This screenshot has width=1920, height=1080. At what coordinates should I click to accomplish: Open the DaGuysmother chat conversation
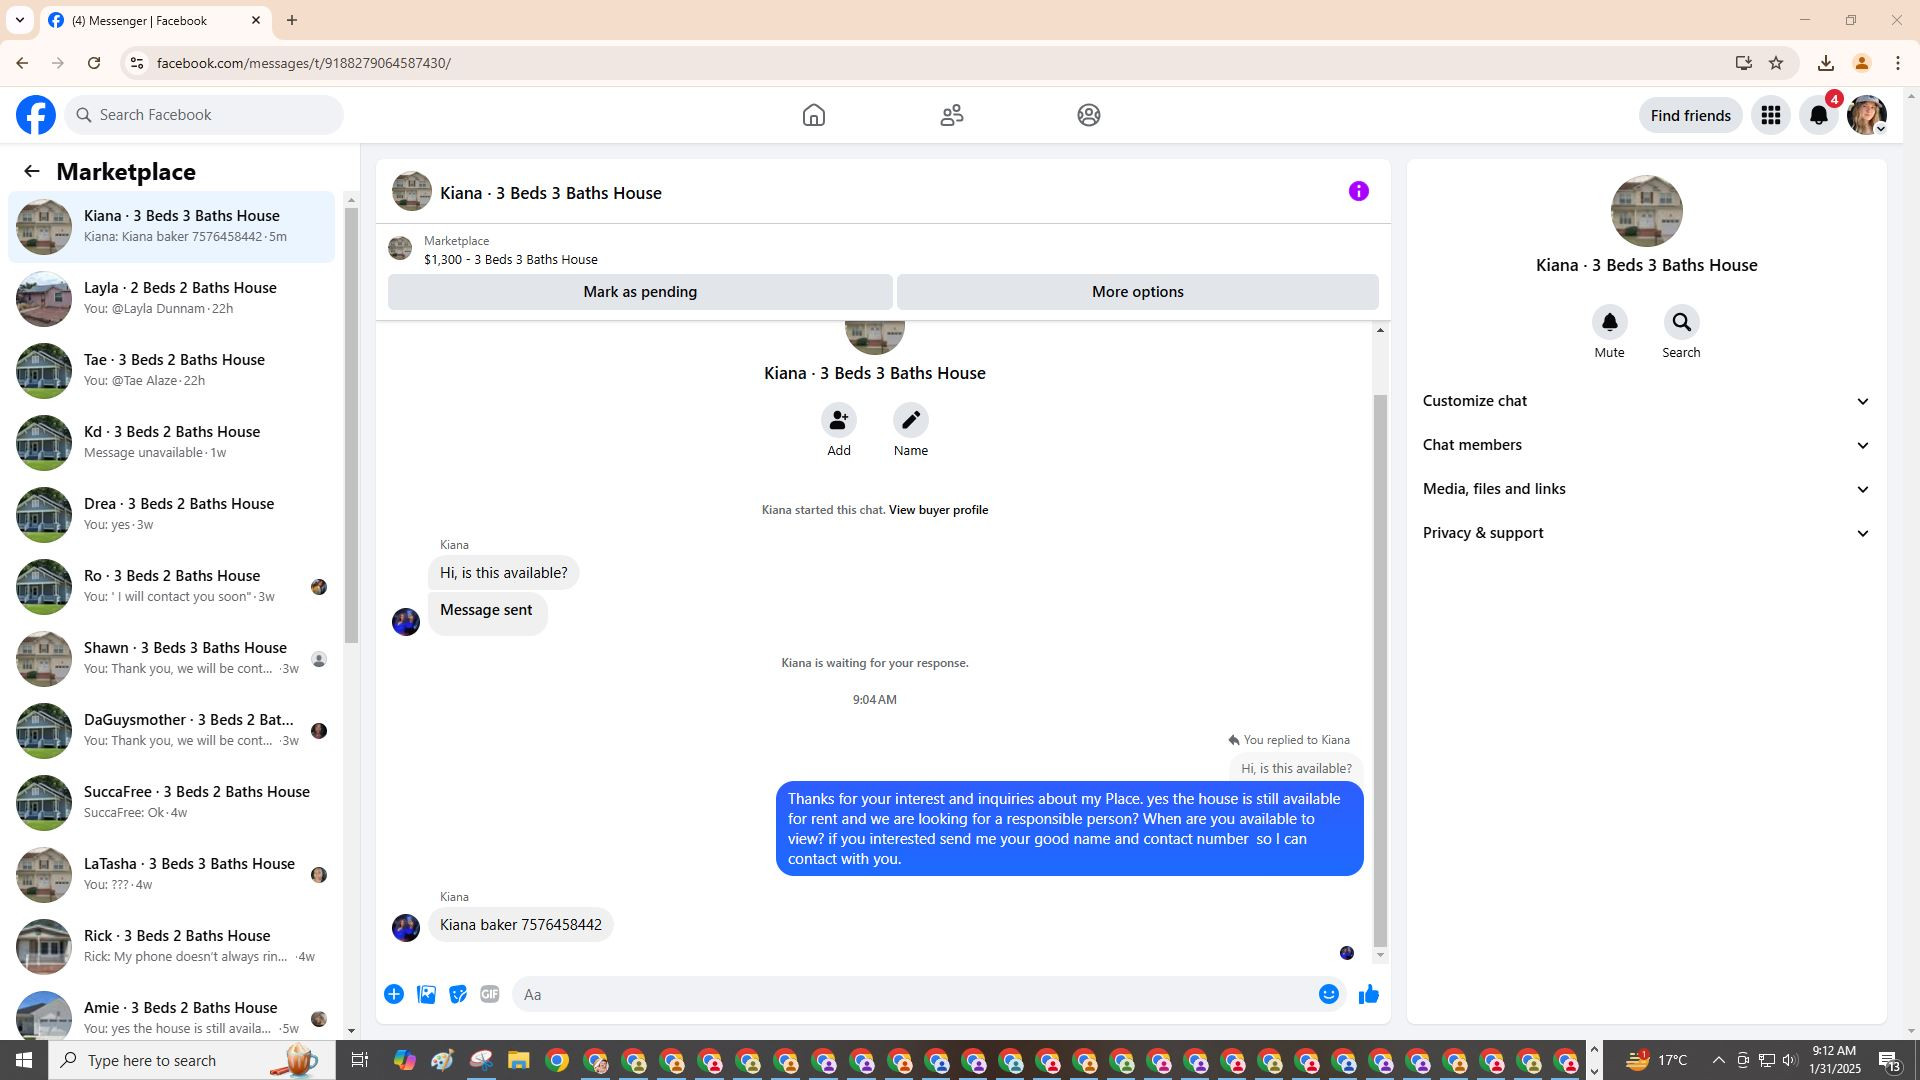click(172, 731)
